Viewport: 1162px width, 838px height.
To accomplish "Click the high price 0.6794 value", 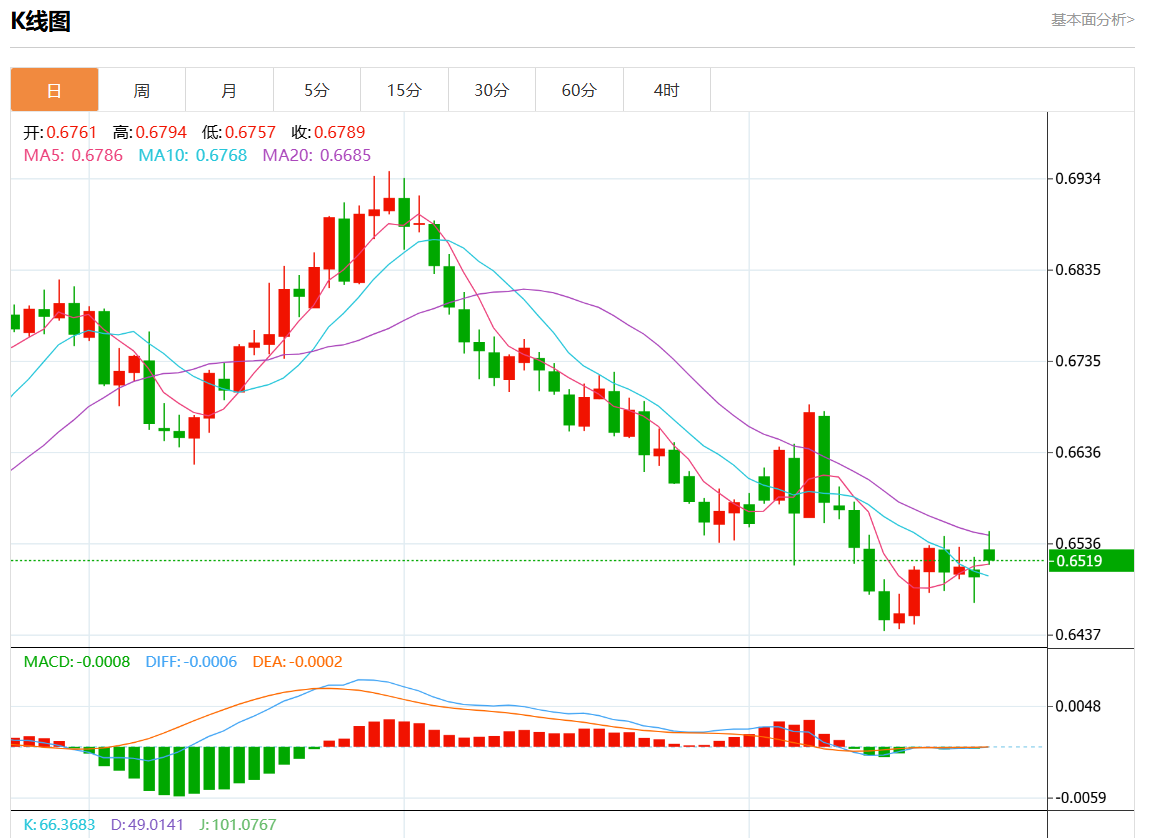I will click(161, 133).
